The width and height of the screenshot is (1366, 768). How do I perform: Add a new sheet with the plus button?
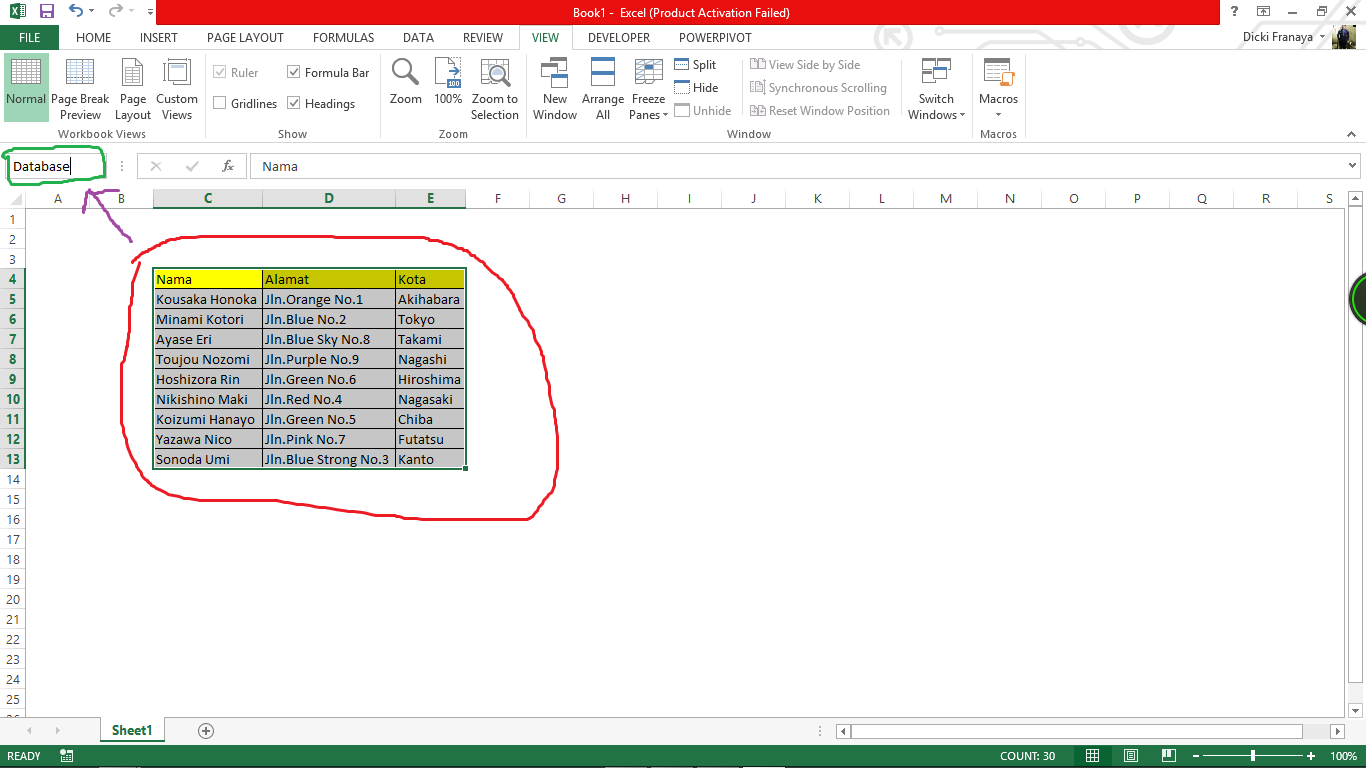(204, 731)
